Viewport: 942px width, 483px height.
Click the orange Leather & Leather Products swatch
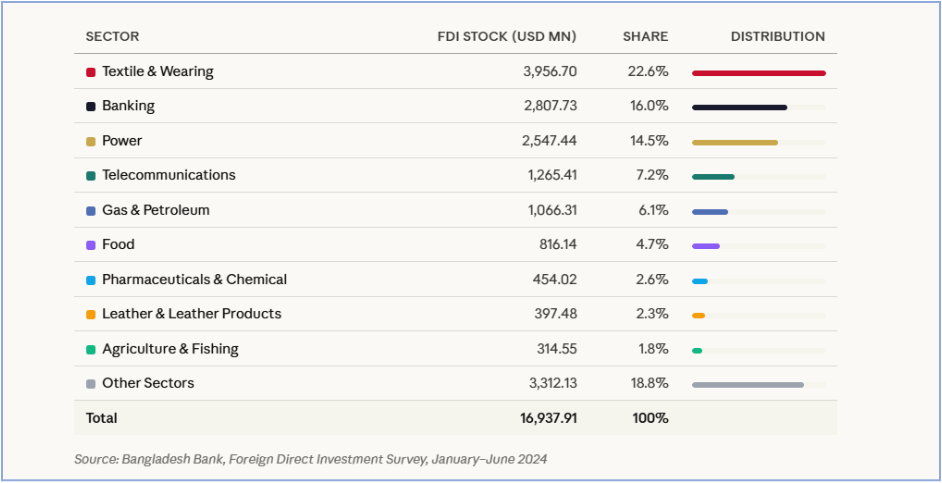coord(90,314)
